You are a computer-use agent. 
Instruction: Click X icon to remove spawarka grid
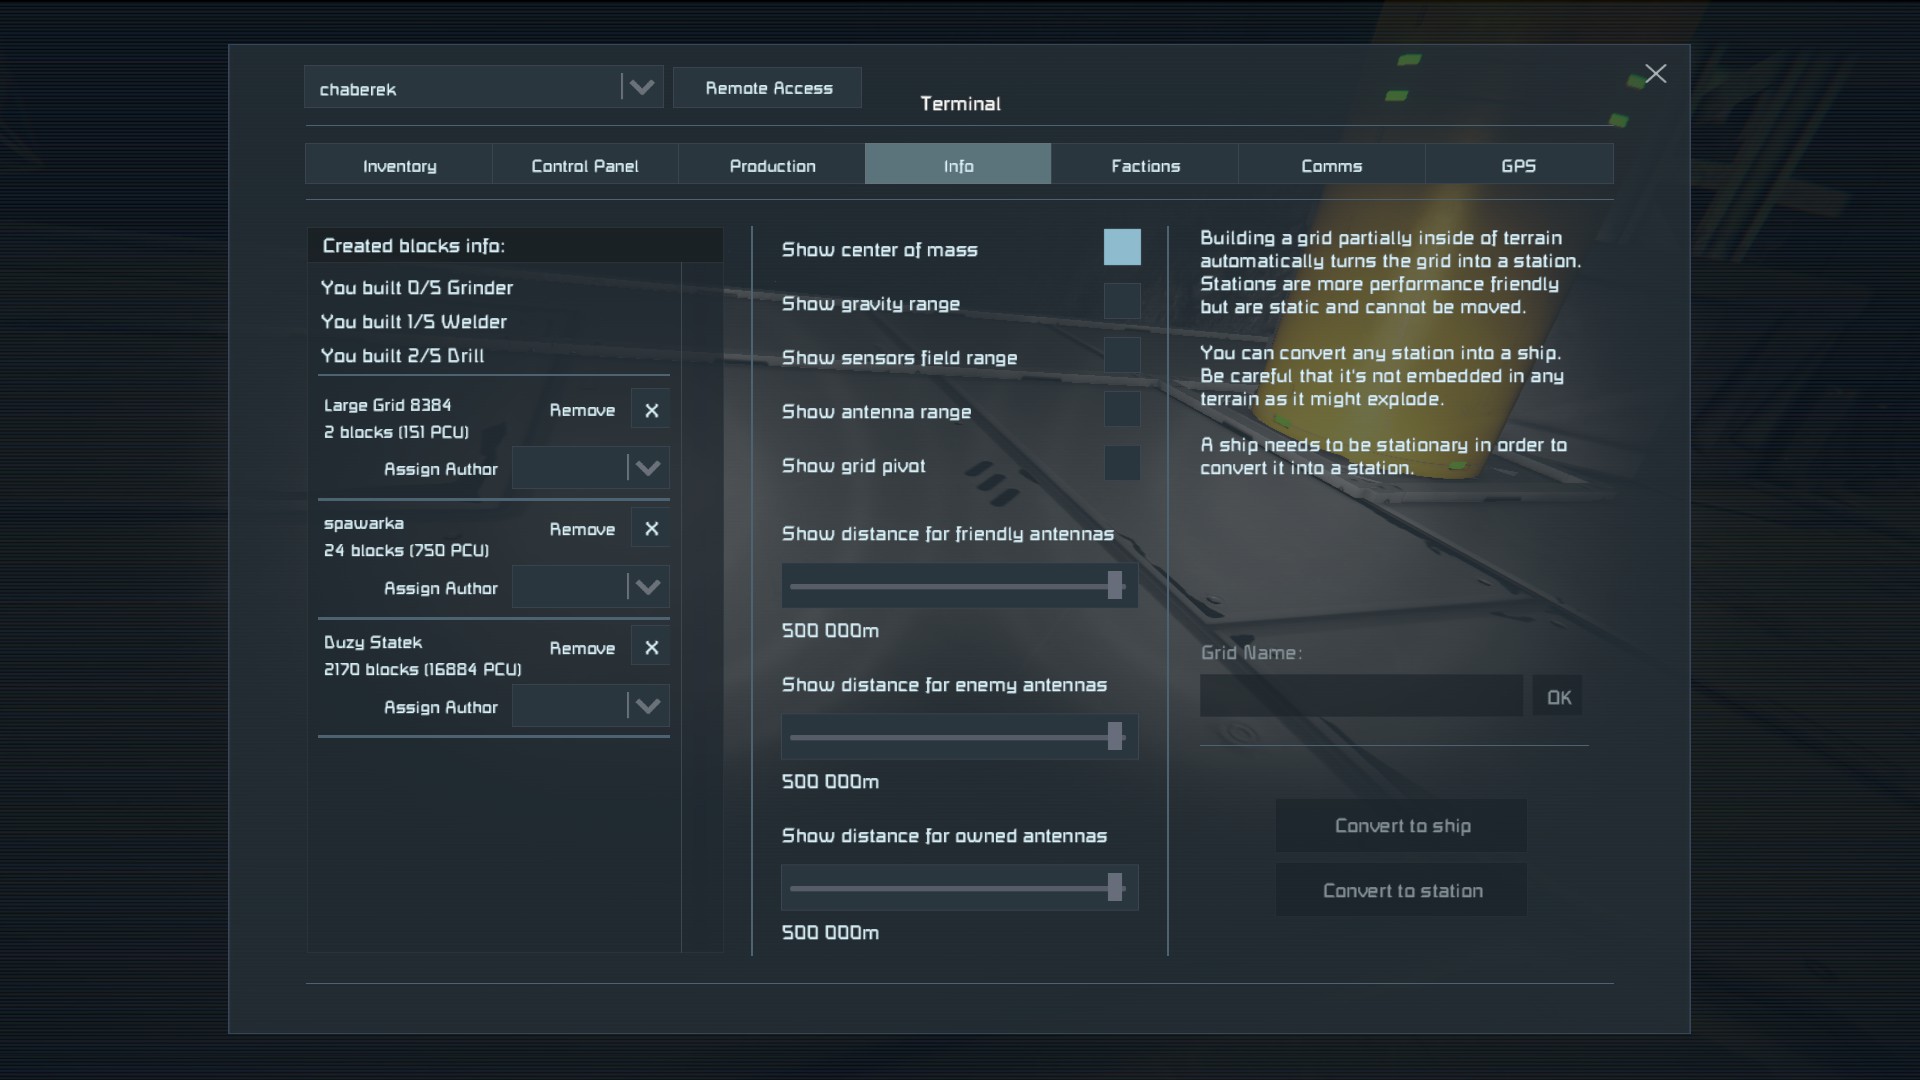(x=651, y=529)
